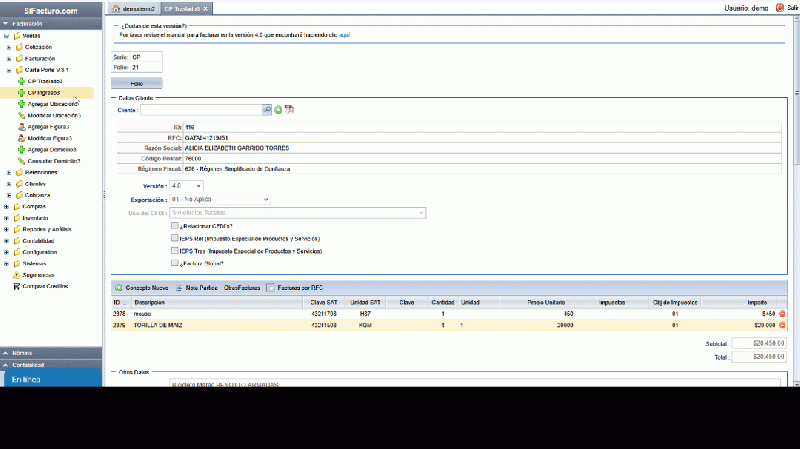
Task: Click the green add client icon
Action: tap(278, 110)
